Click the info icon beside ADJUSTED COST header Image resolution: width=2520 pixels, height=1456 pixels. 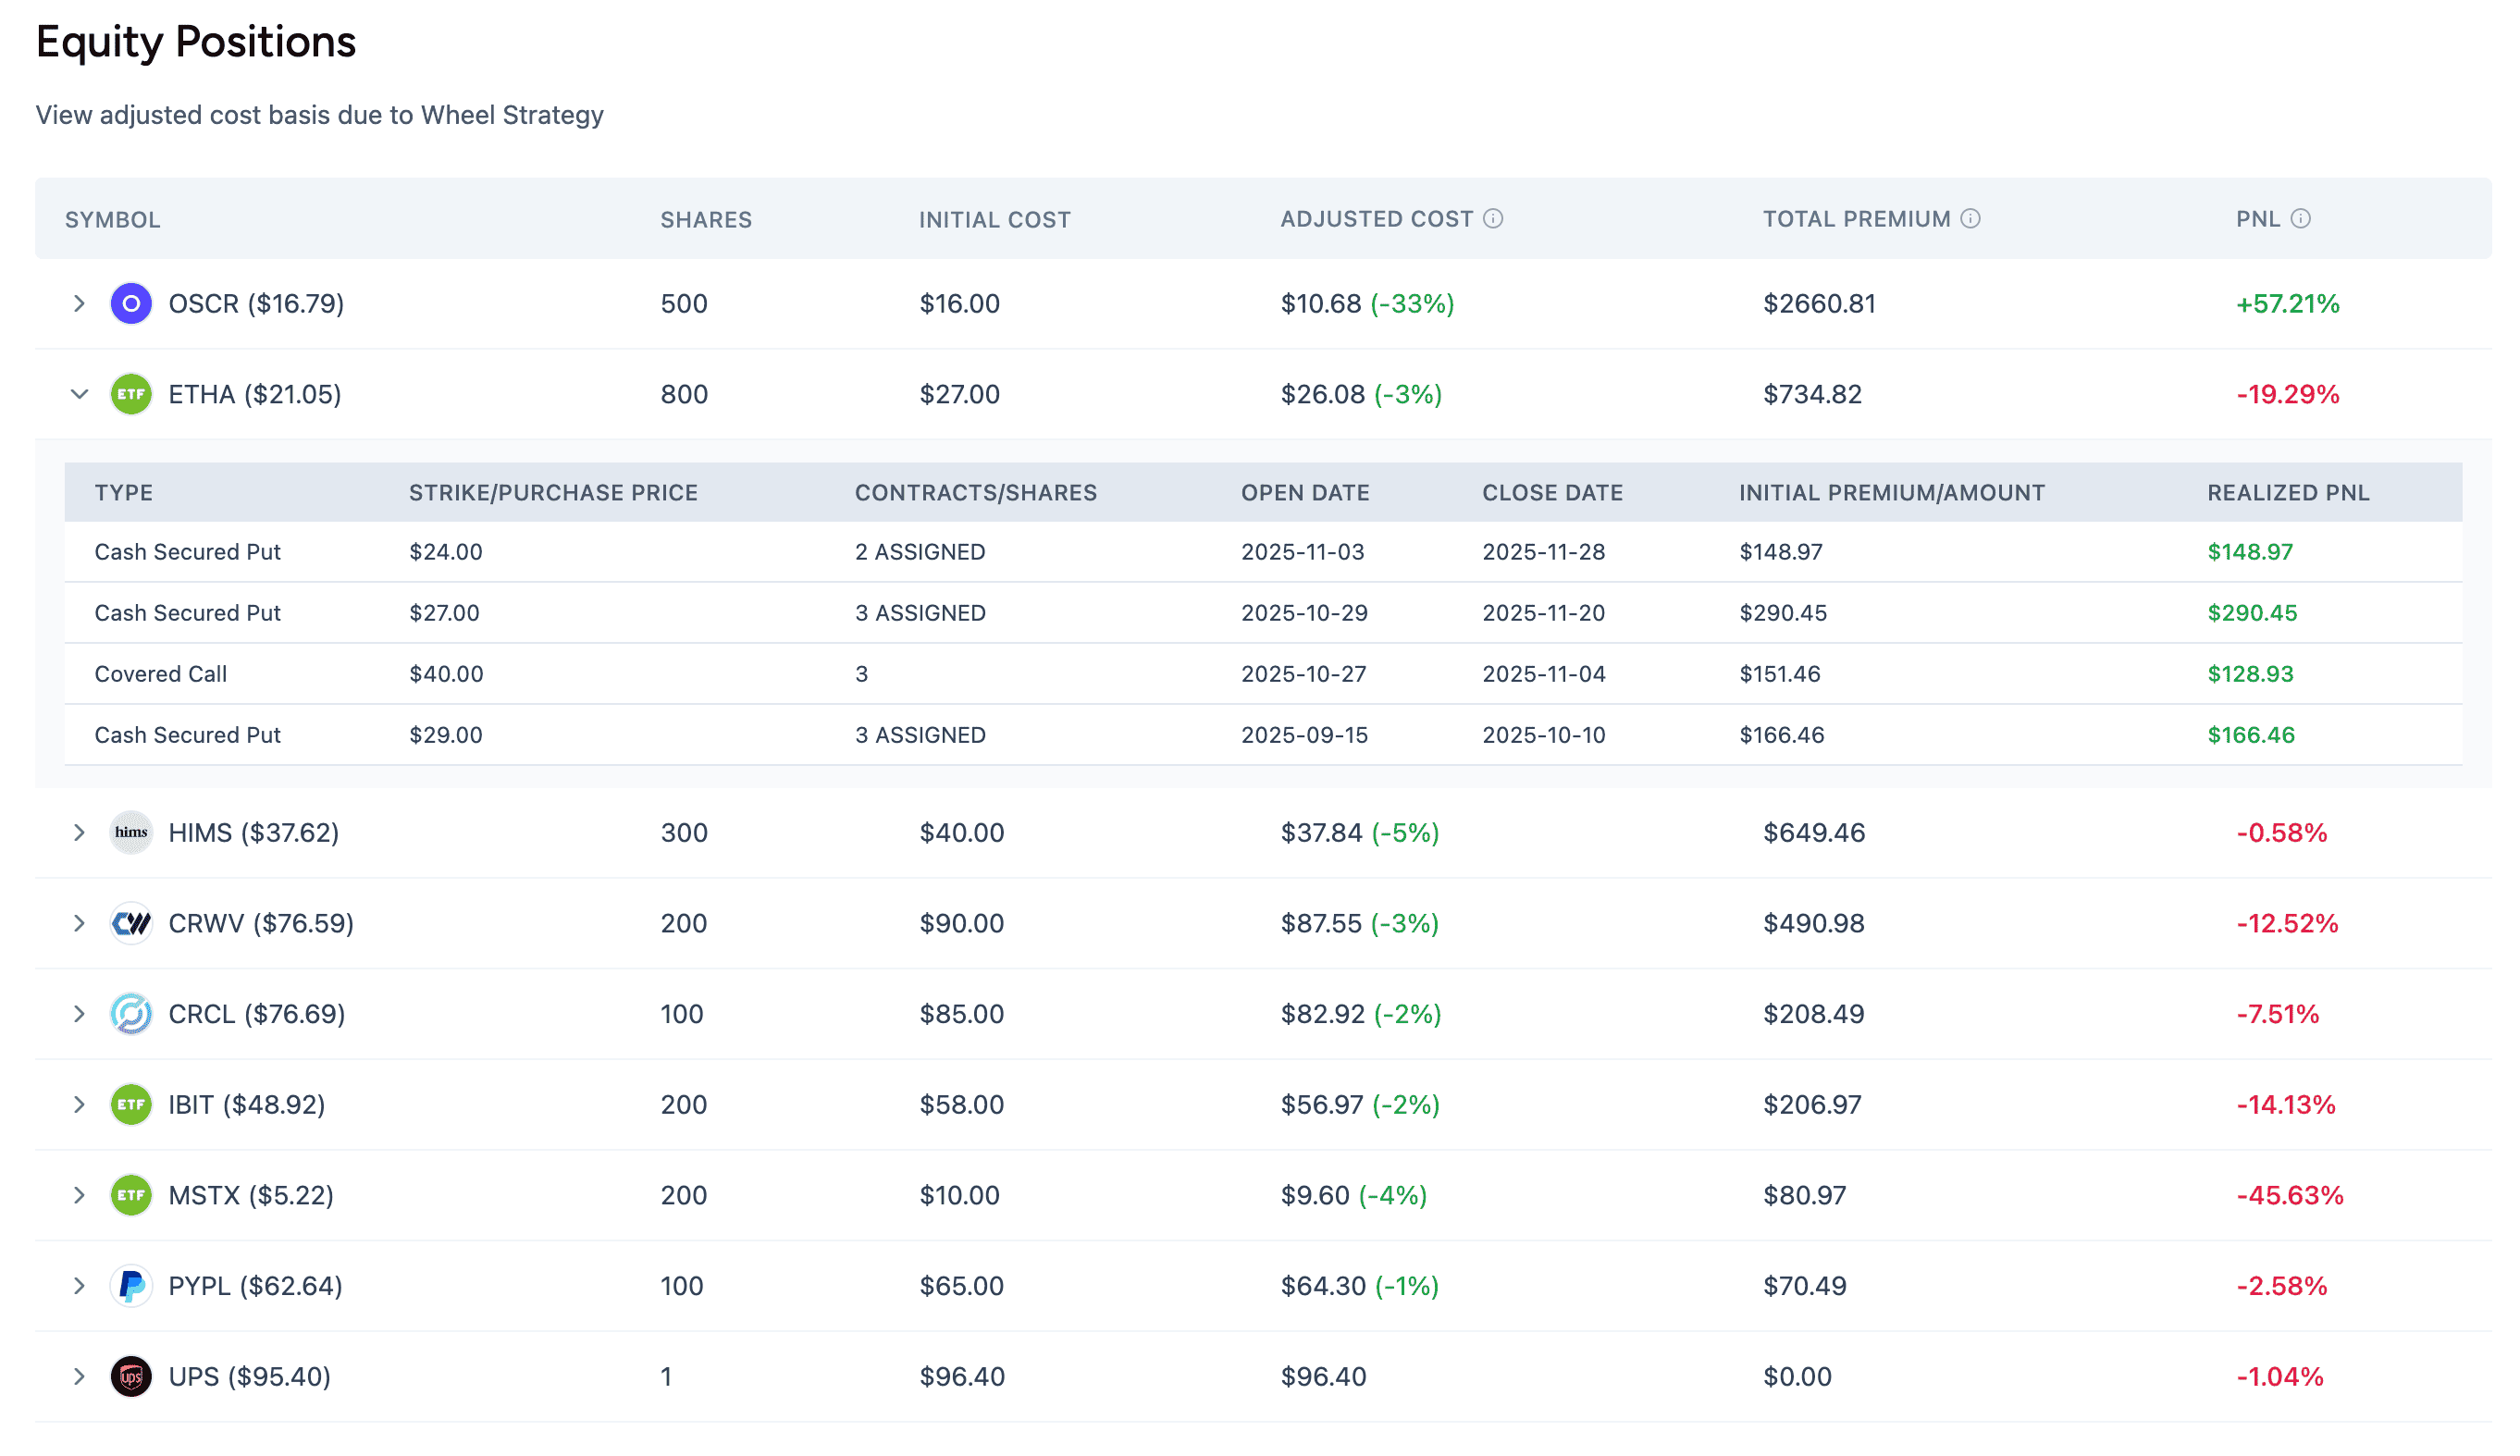[1493, 218]
